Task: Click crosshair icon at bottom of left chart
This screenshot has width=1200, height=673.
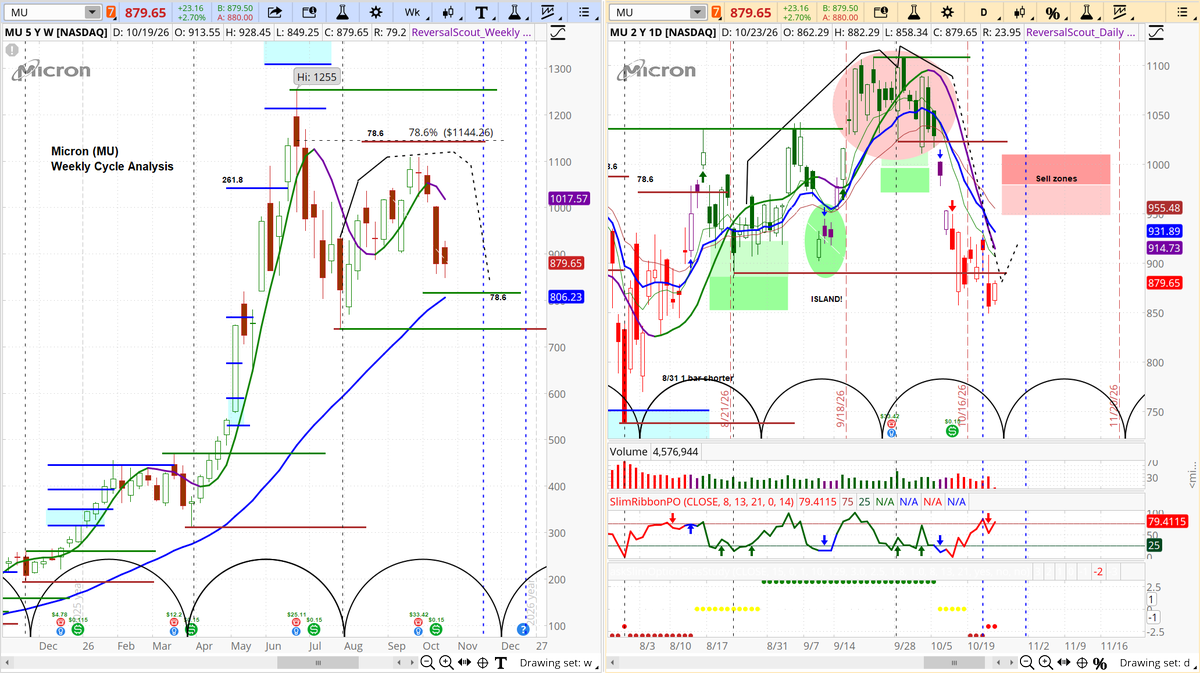Action: (x=482, y=663)
